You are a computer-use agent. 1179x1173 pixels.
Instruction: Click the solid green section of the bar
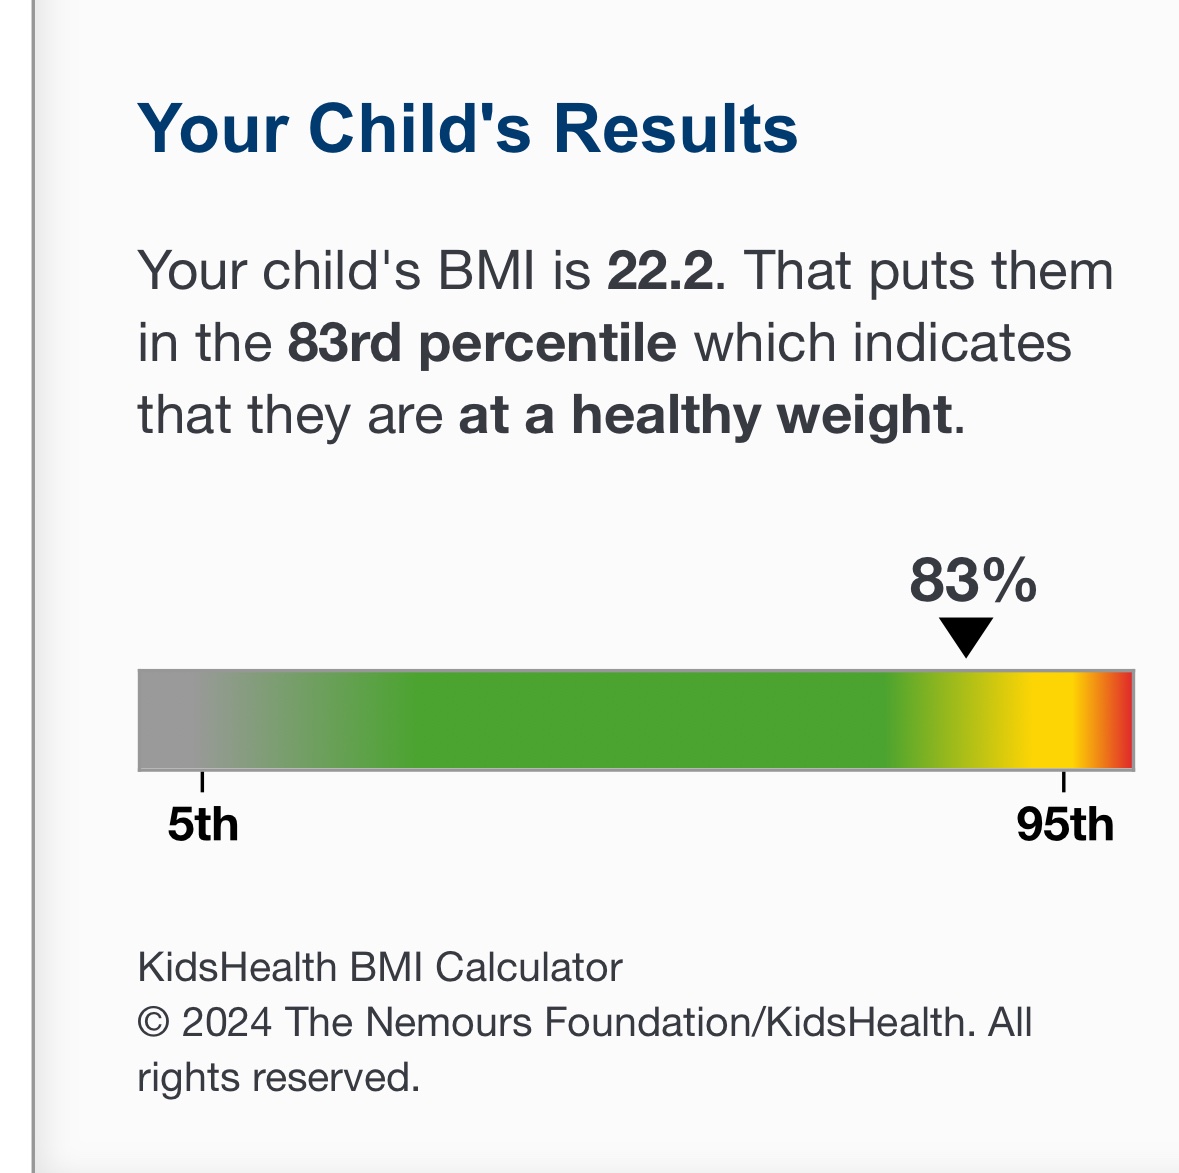pos(640,720)
